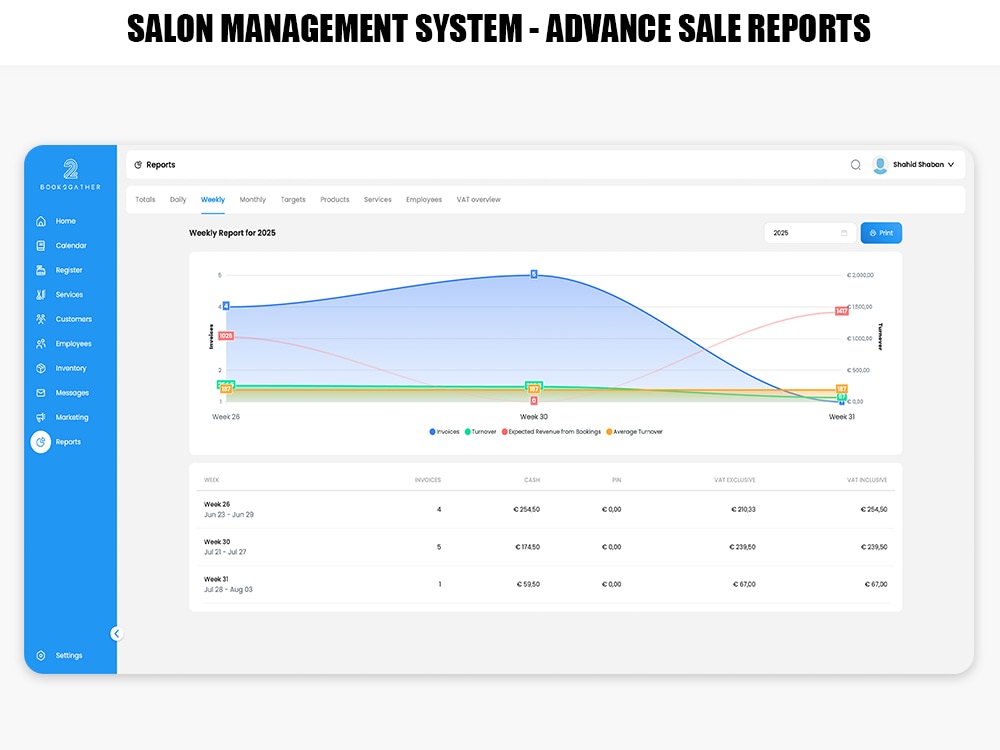Open the Calendar icon in sidebar
Screen dimensions: 1000x750
[41, 246]
